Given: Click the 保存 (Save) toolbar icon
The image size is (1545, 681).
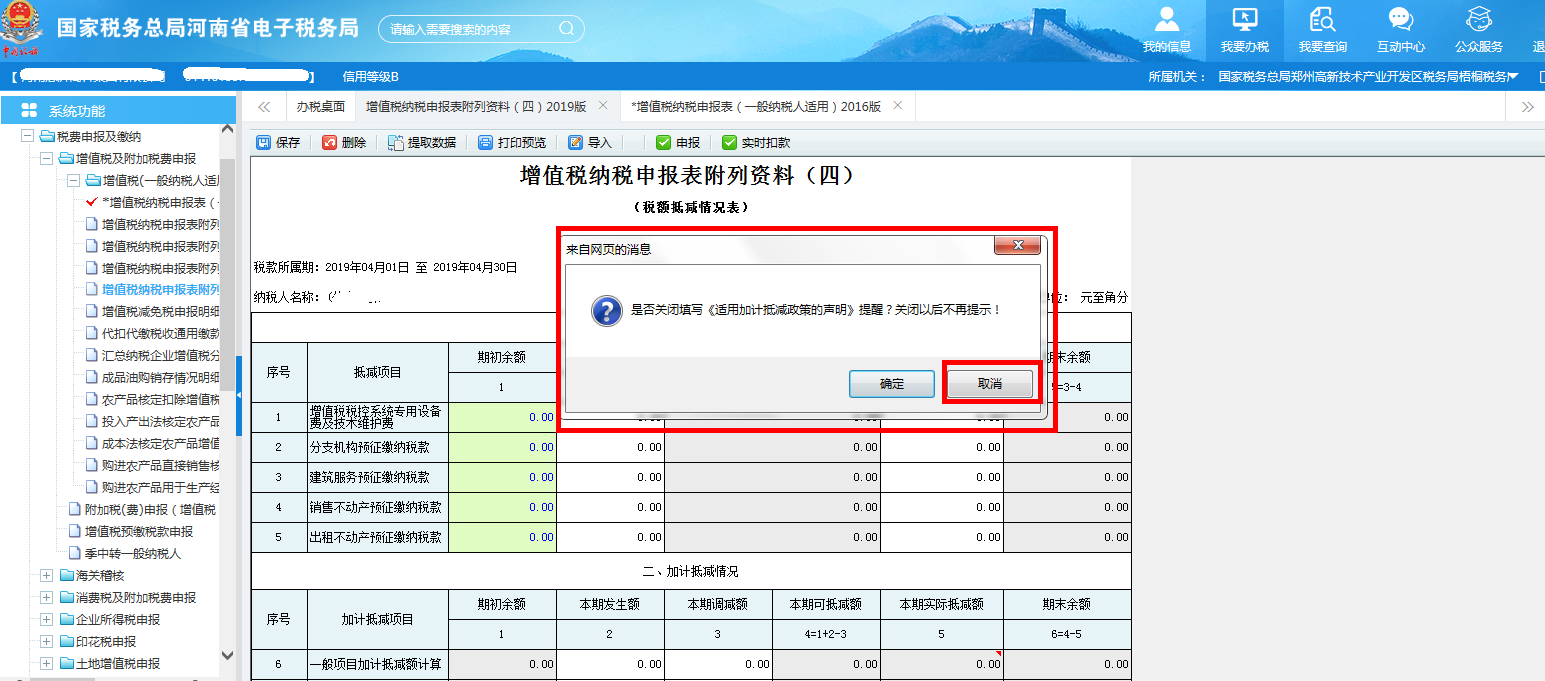Looking at the screenshot, I should tap(264, 143).
